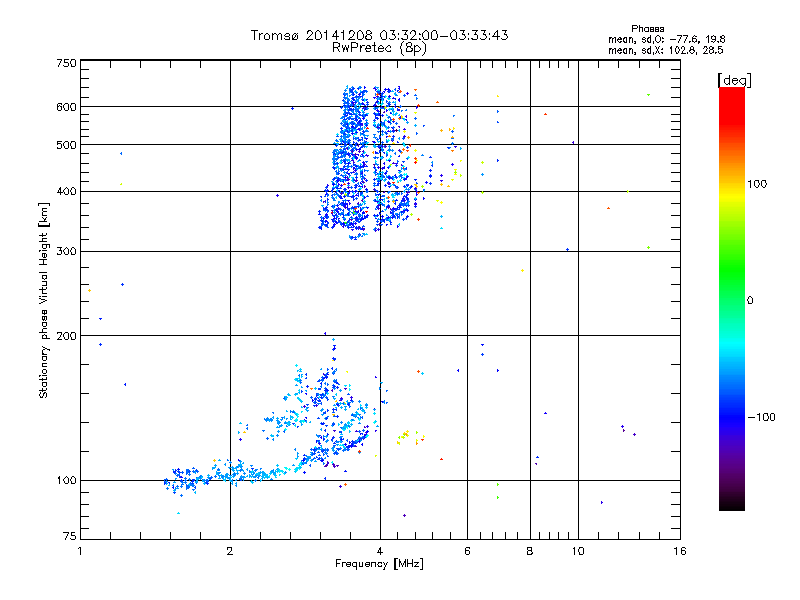800x600 pixels.
Task: Click the plot title 'Tromsø 20141208 03:32:00-03:33:43'
Action: pyautogui.click(x=379, y=35)
